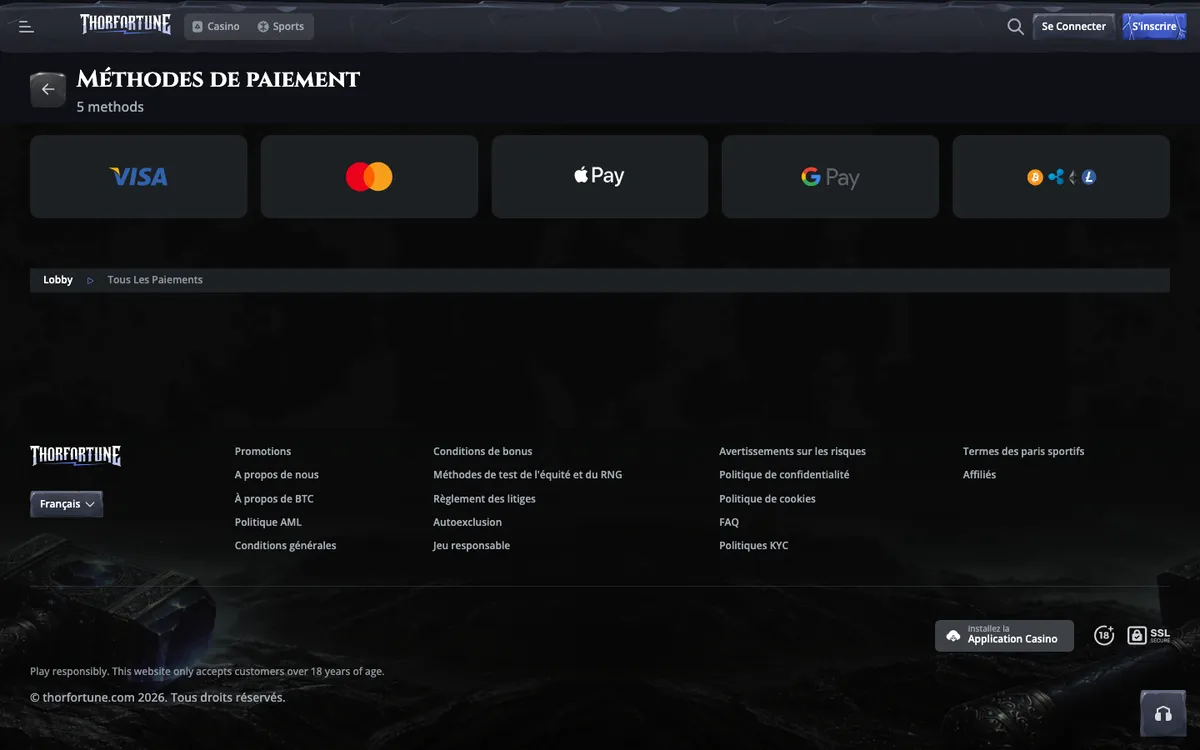
Task: Click the copyright thorfortune.com 2026 text
Action: pos(158,697)
